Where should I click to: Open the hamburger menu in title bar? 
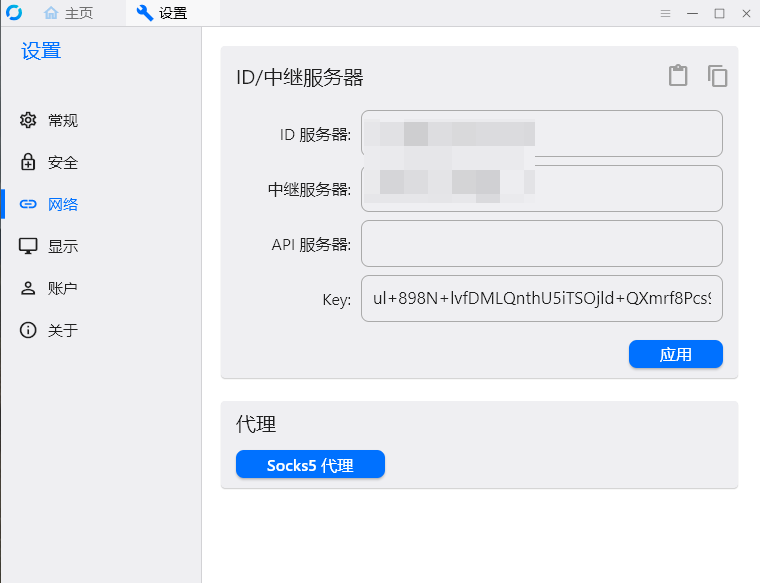tap(665, 13)
